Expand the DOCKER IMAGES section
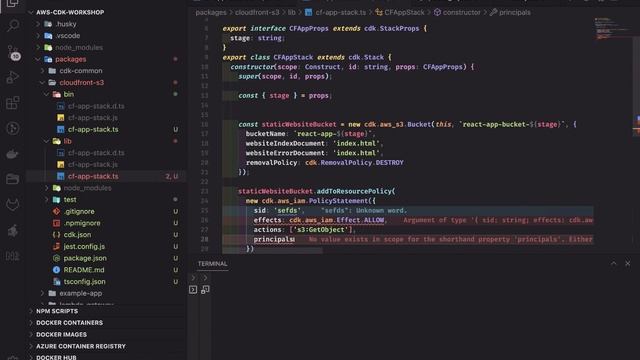The width and height of the screenshot is (640, 360). click(x=61, y=335)
